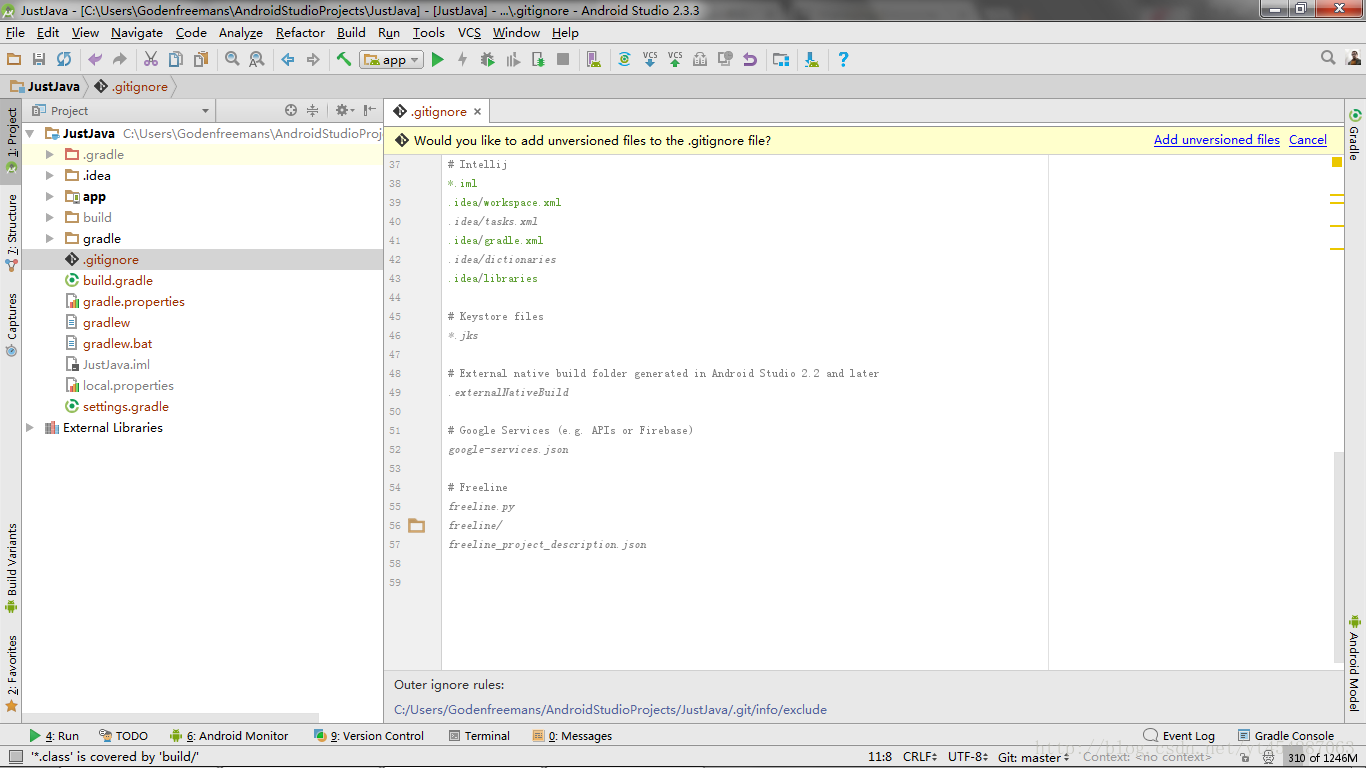The image size is (1366, 768).
Task: Expand the build folder node
Action: click(50, 218)
